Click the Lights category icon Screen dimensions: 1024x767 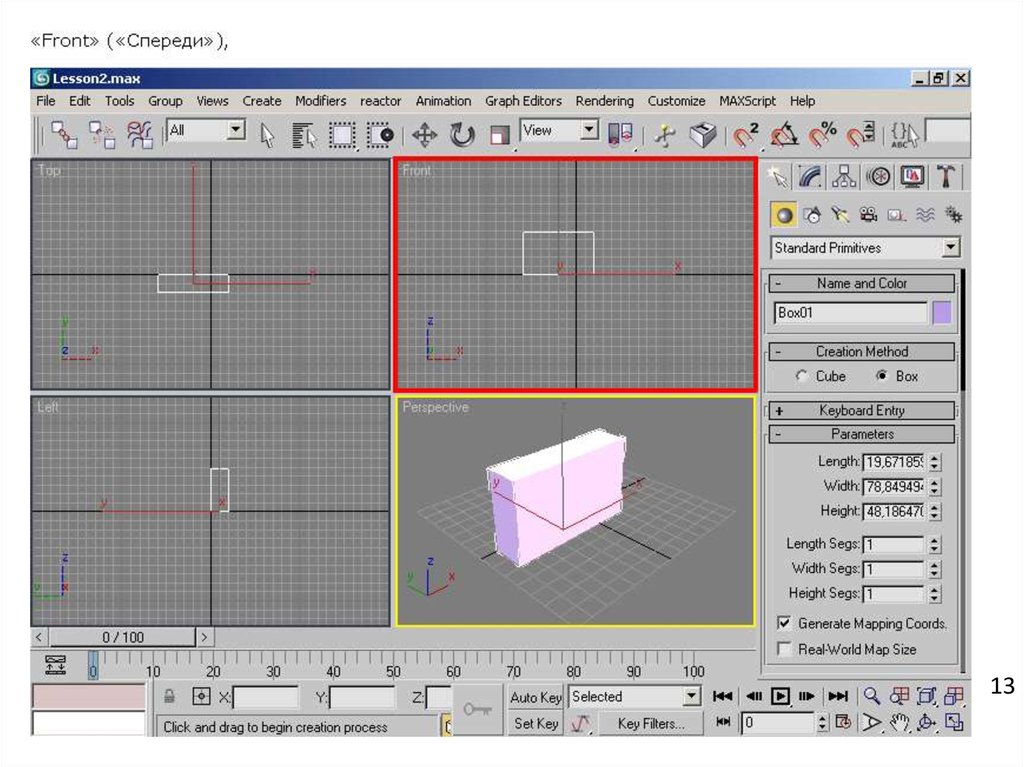(840, 214)
